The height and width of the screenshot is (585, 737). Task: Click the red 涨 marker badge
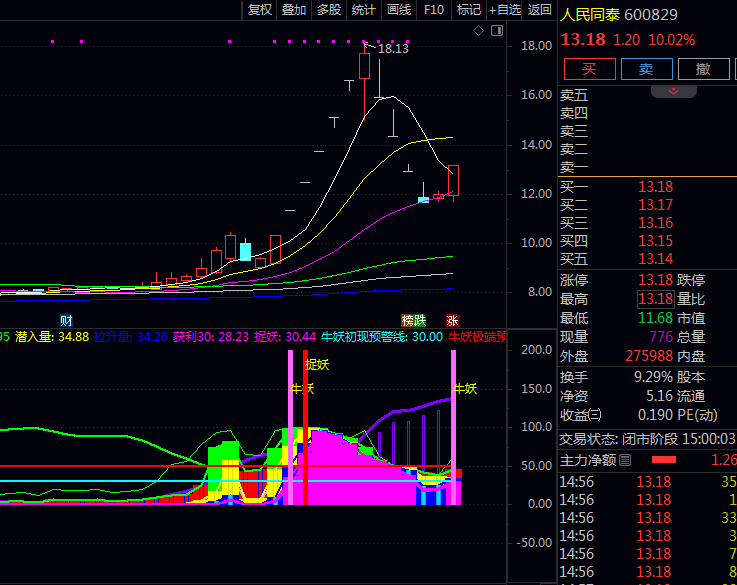coord(452,321)
